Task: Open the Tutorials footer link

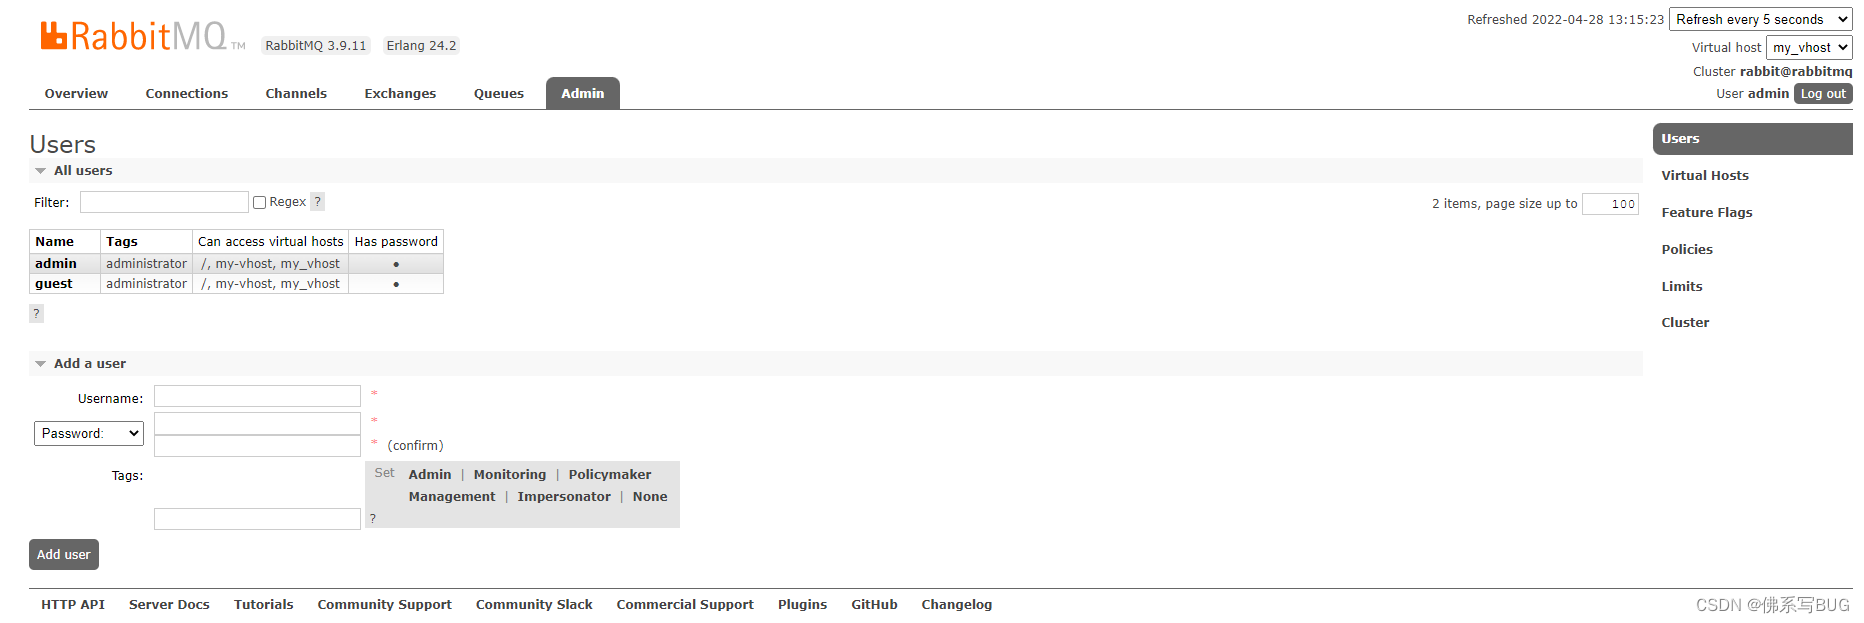Action: click(x=264, y=604)
